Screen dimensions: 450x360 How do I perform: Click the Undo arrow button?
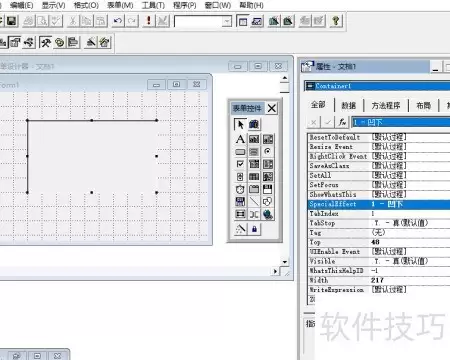click(118, 21)
